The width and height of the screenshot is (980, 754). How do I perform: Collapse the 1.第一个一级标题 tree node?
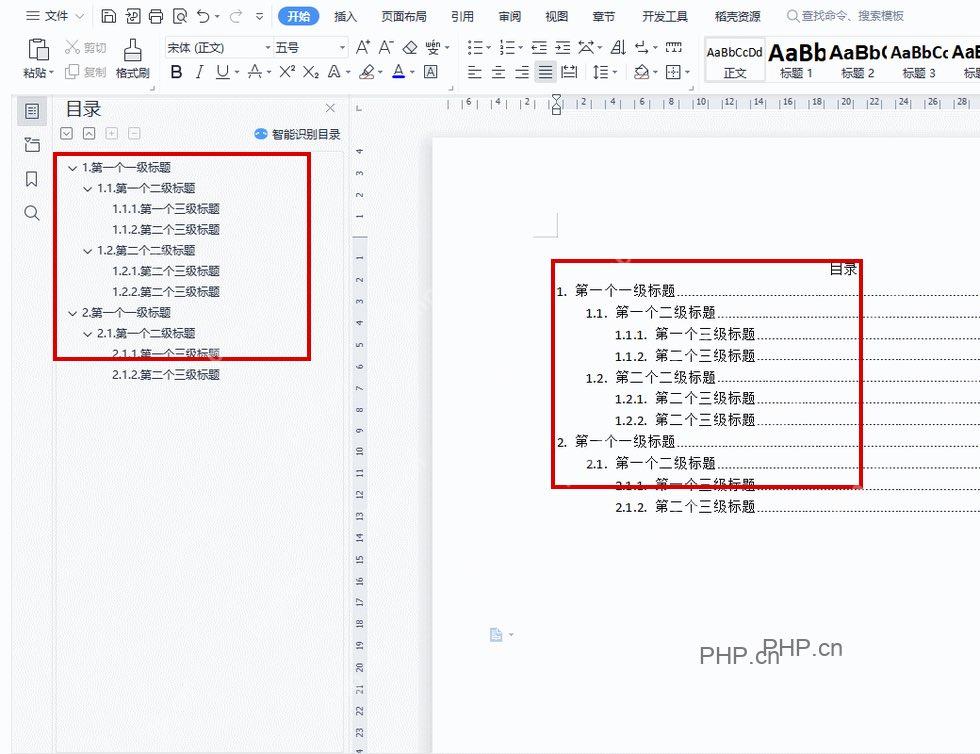coord(72,168)
